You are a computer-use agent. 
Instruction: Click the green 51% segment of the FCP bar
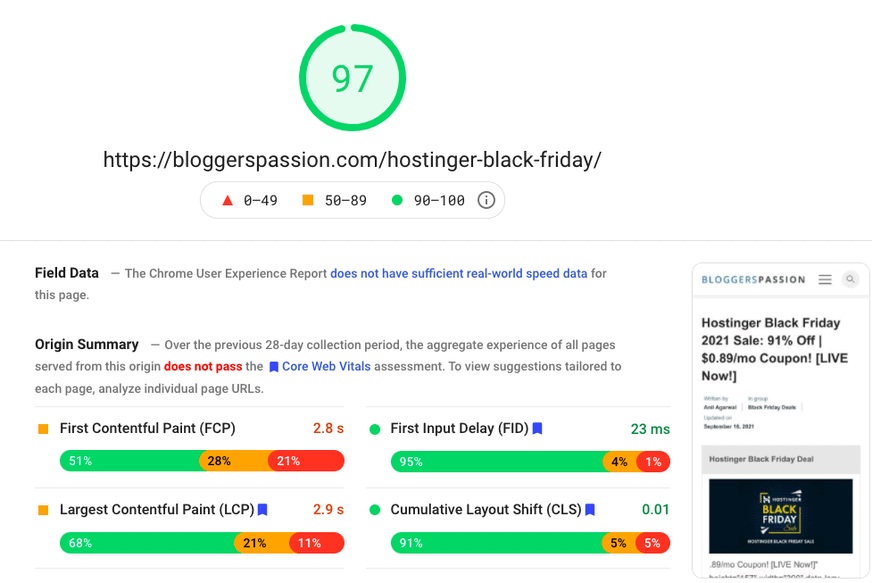[129, 461]
